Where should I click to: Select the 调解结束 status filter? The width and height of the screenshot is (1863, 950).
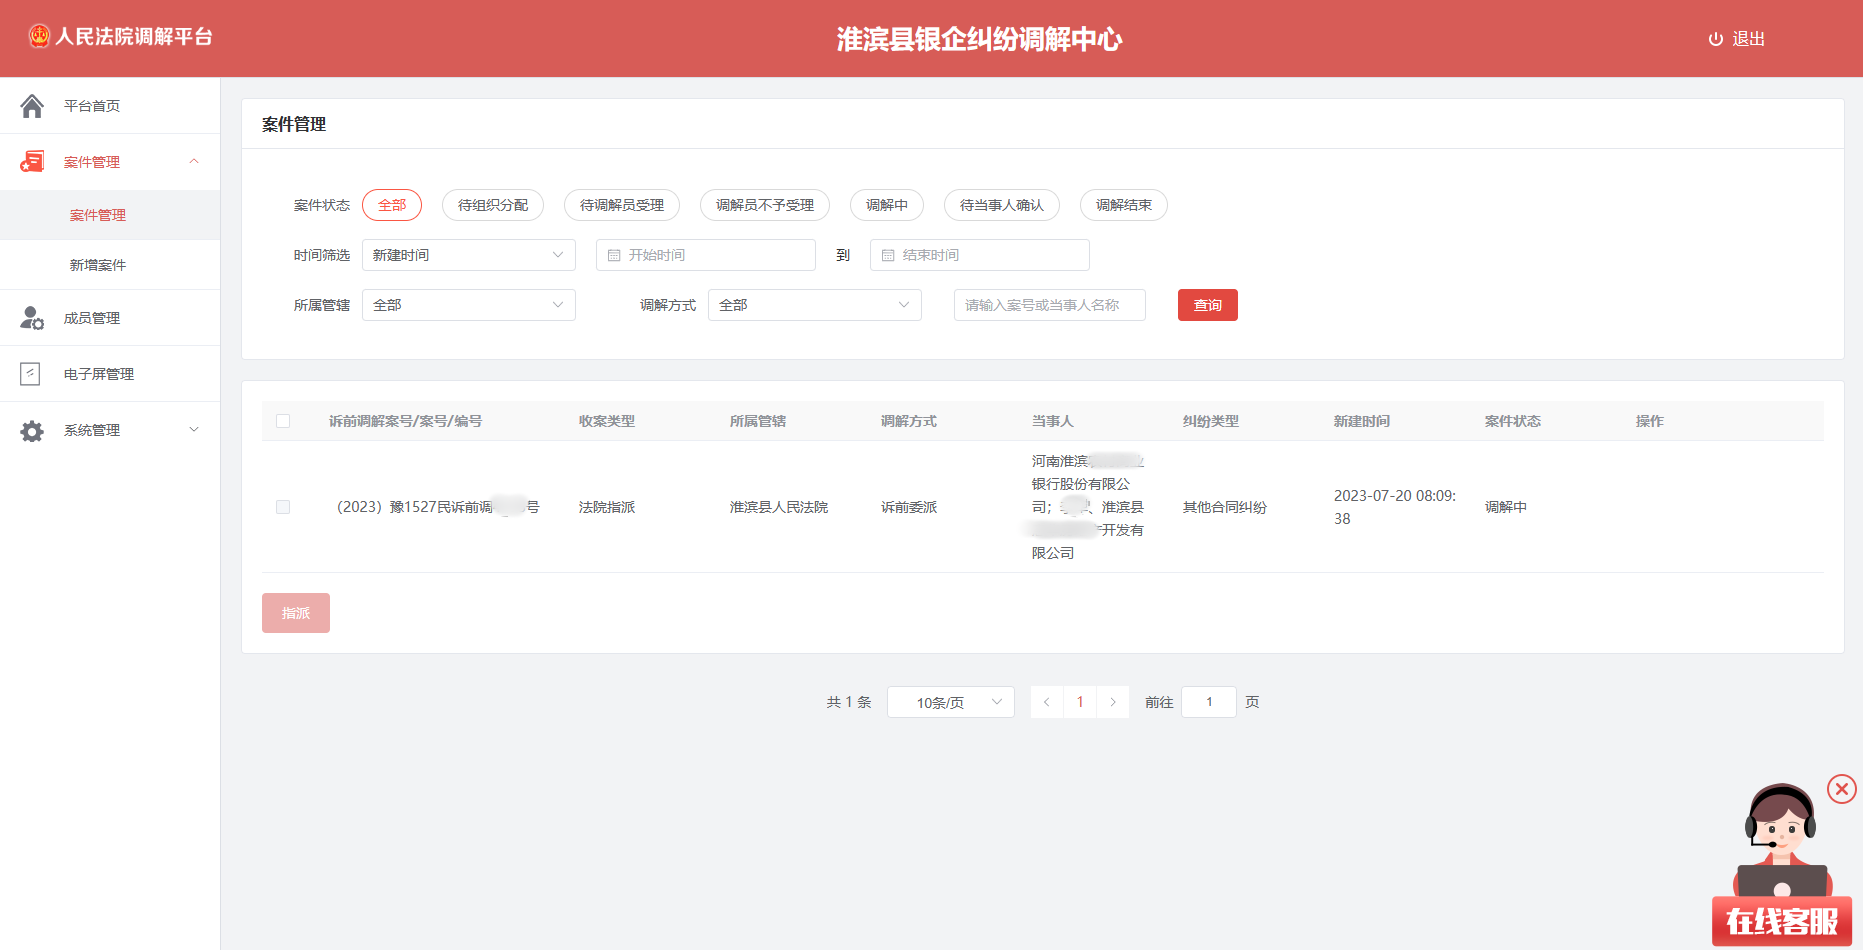coord(1124,205)
